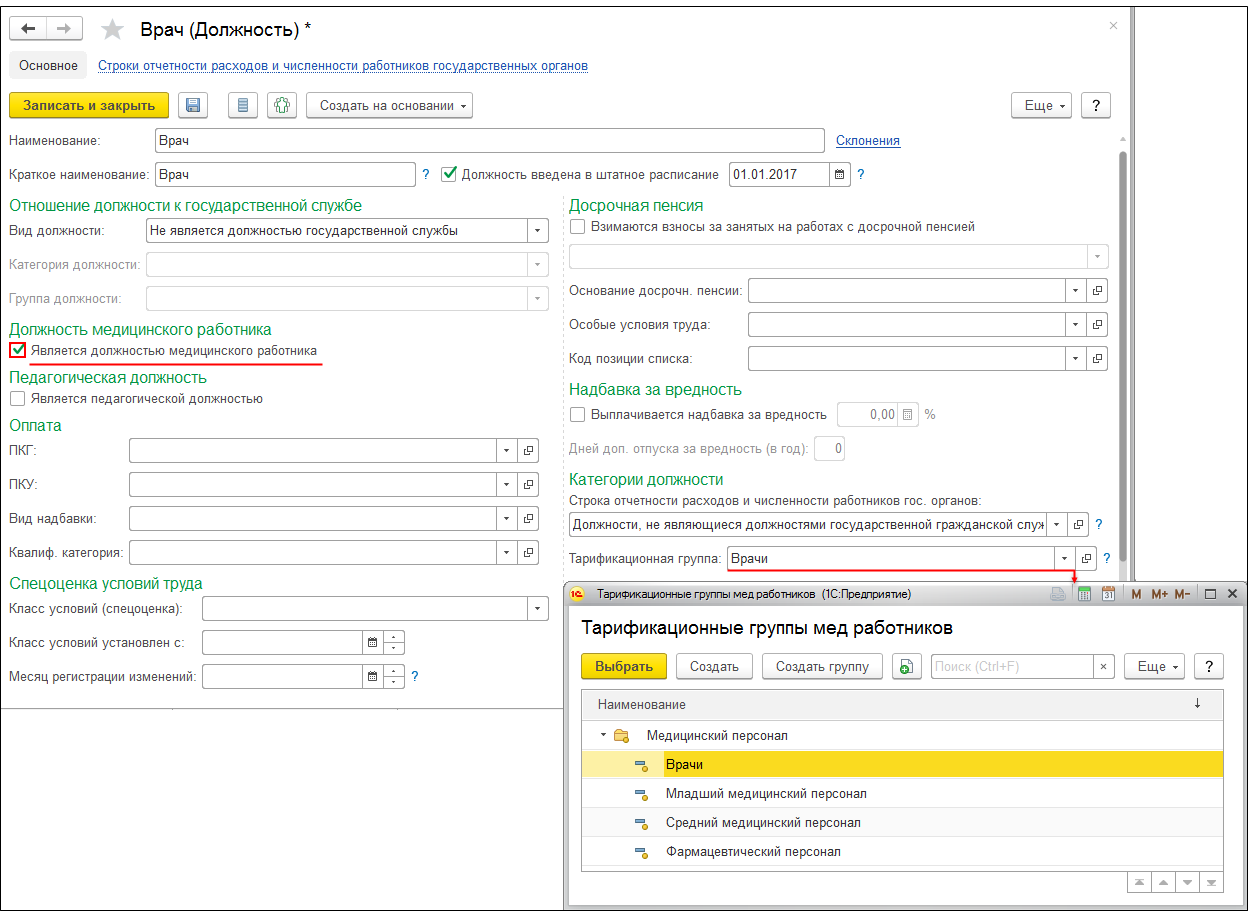The width and height of the screenshot is (1248, 911).
Task: Open the ПКГ field's linked item
Action: (529, 450)
